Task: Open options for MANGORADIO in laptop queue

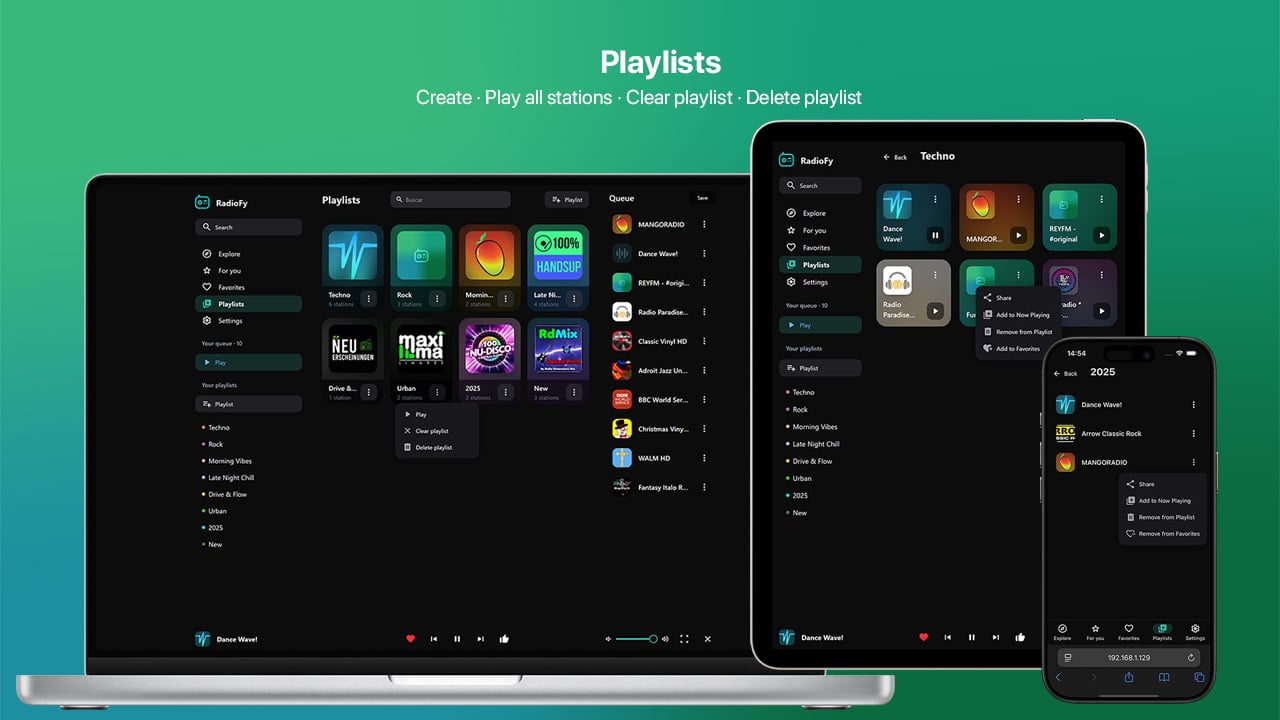Action: [704, 225]
